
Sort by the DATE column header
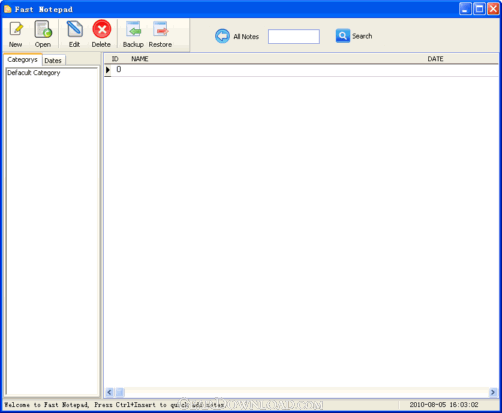click(435, 59)
